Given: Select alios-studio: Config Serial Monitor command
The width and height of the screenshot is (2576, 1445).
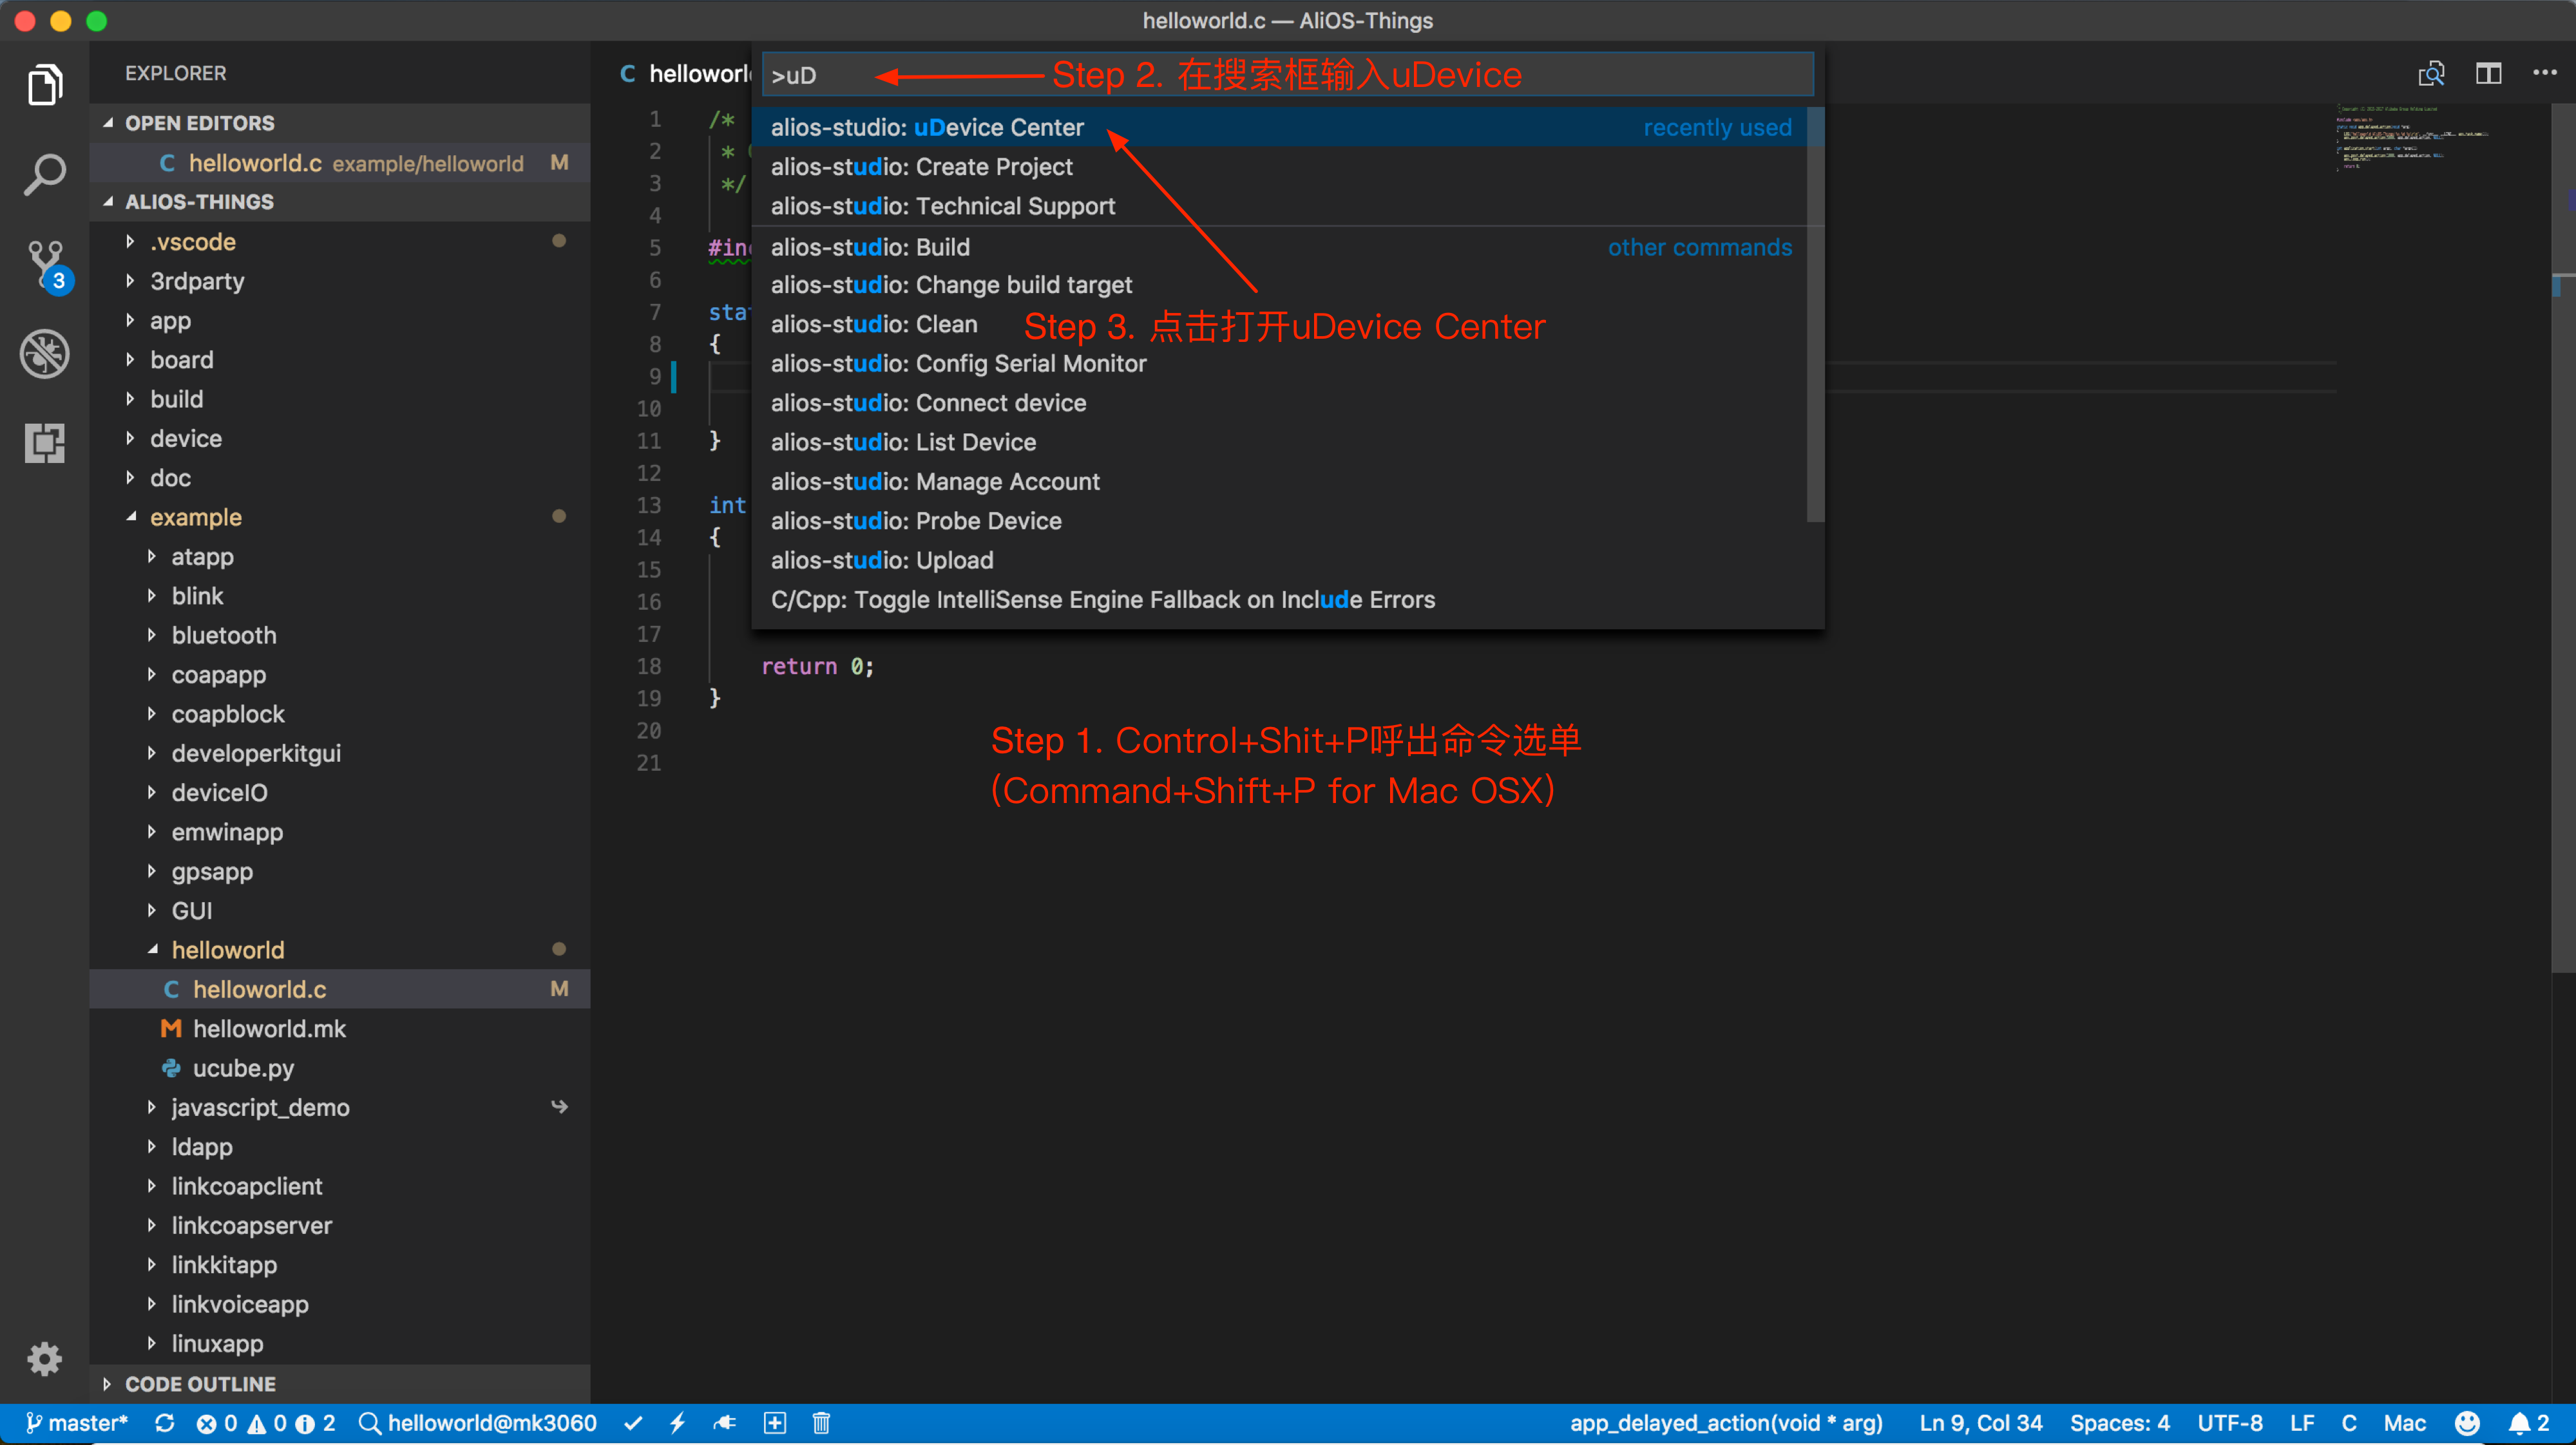Looking at the screenshot, I should (958, 363).
